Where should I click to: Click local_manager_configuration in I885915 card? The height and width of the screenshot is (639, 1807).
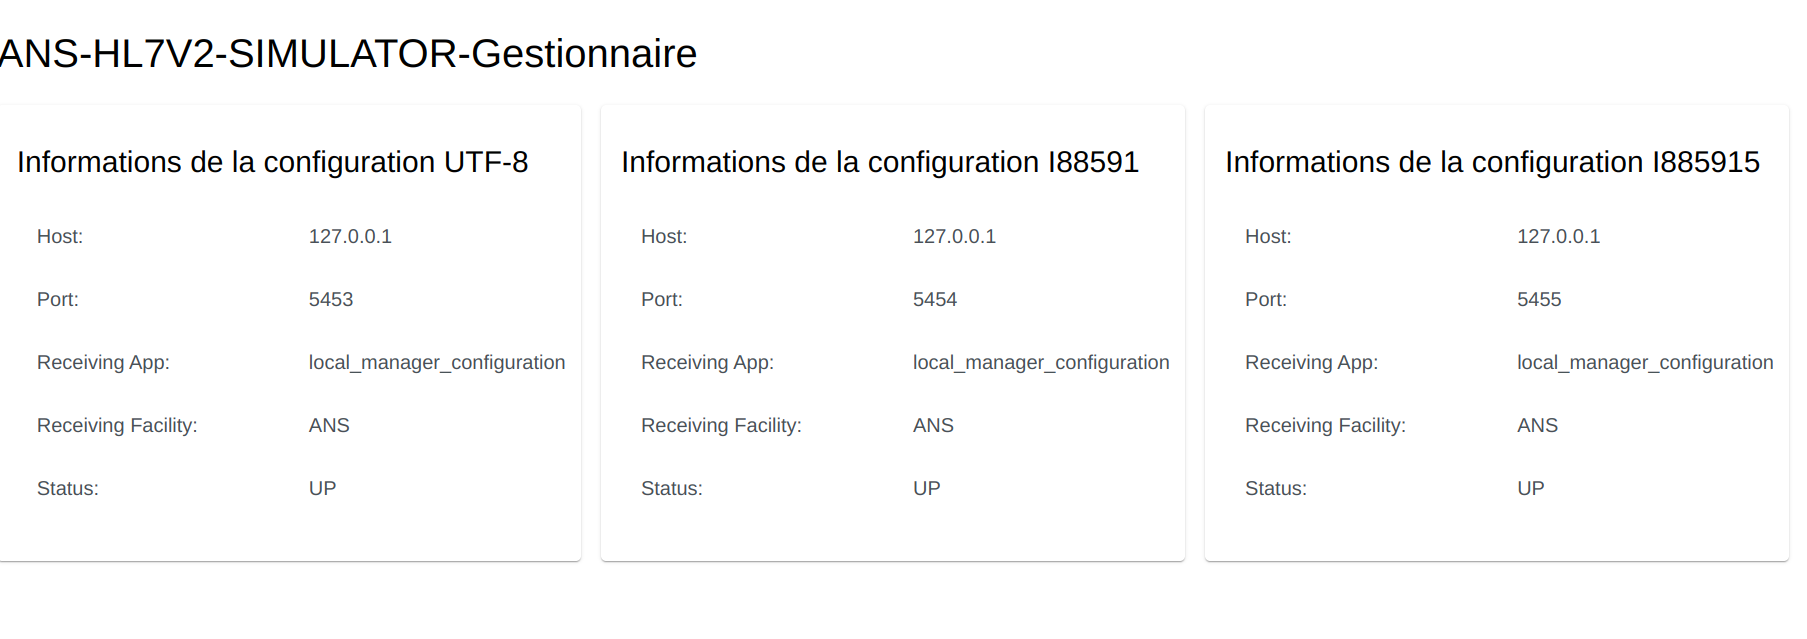pyautogui.click(x=1644, y=363)
